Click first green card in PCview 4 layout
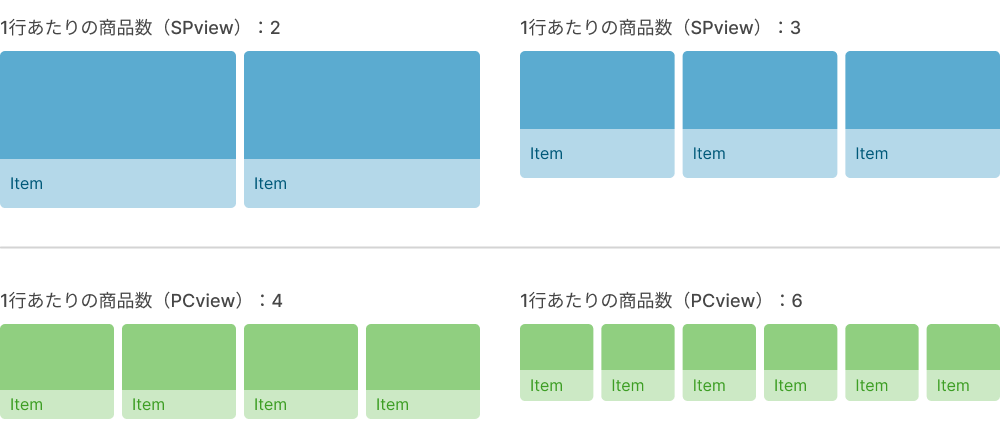The height and width of the screenshot is (440, 1000). click(x=57, y=371)
